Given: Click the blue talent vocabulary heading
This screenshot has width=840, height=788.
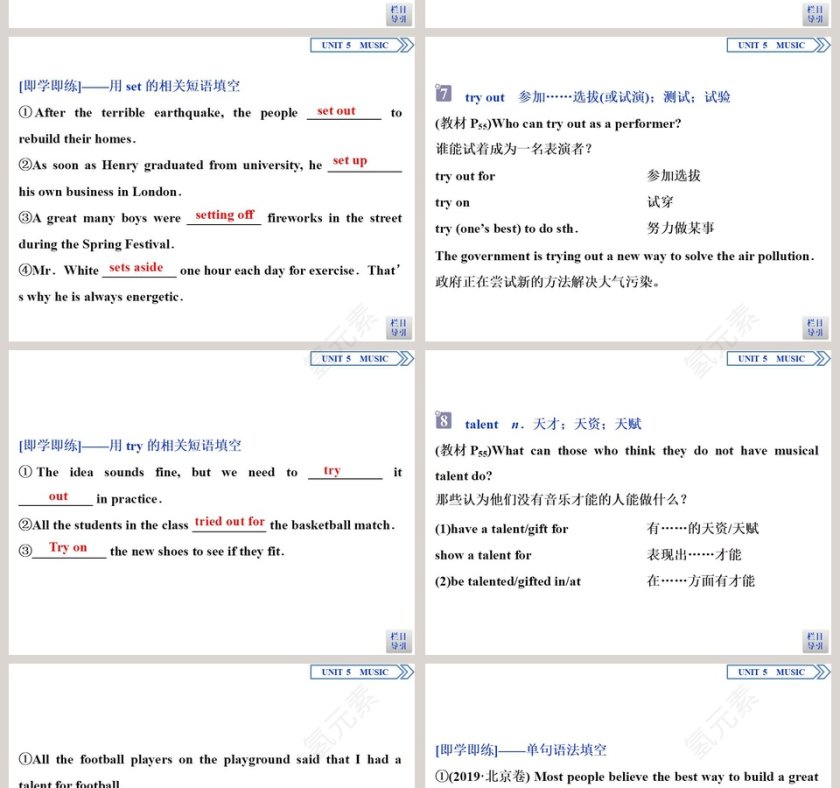Looking at the screenshot, I should point(481,424).
